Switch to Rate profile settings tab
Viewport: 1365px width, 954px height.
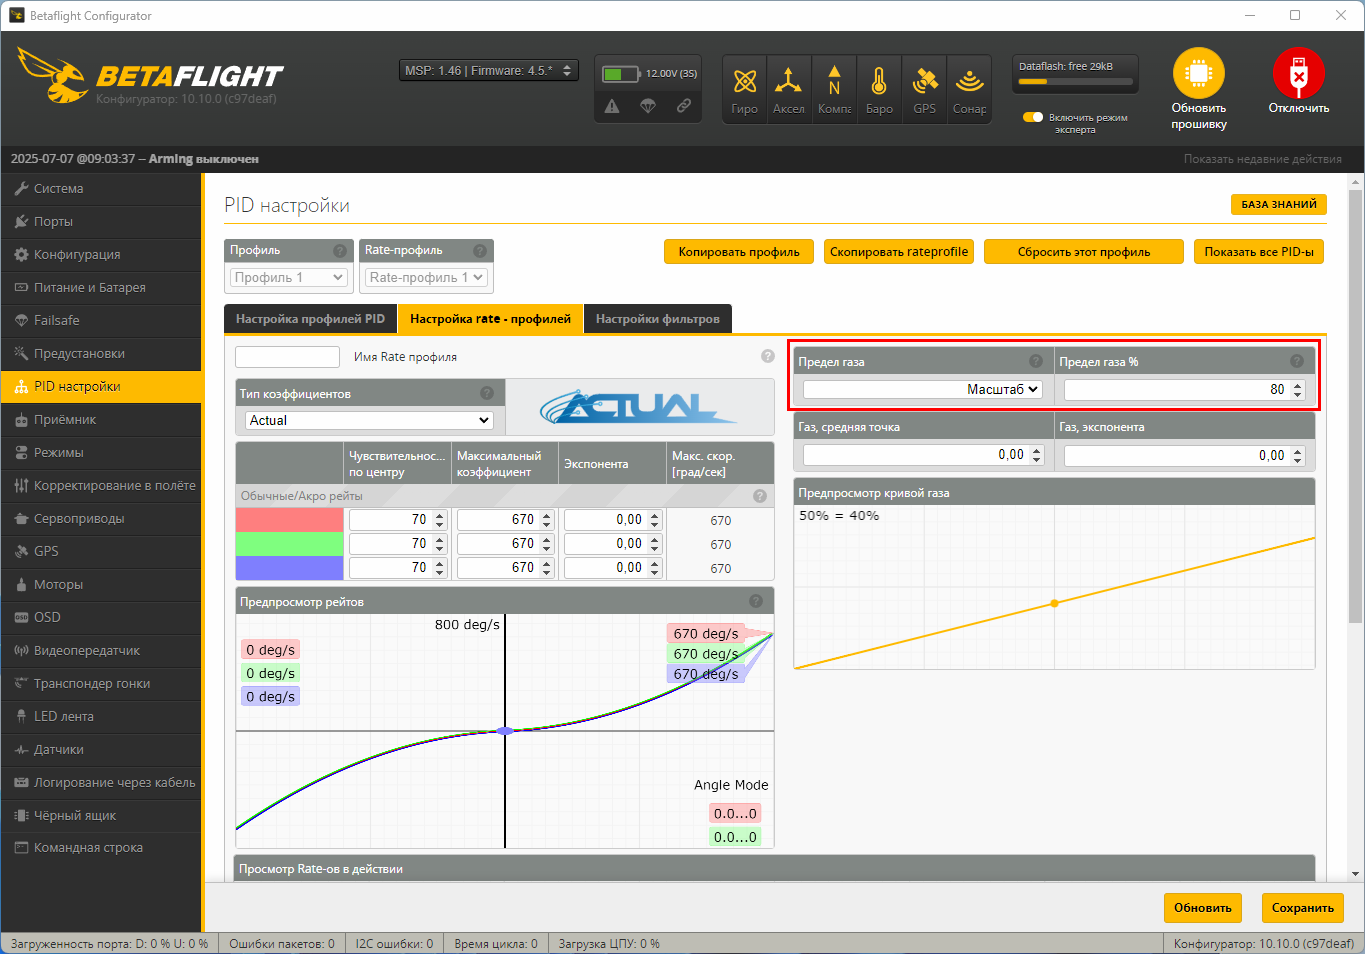coord(490,319)
